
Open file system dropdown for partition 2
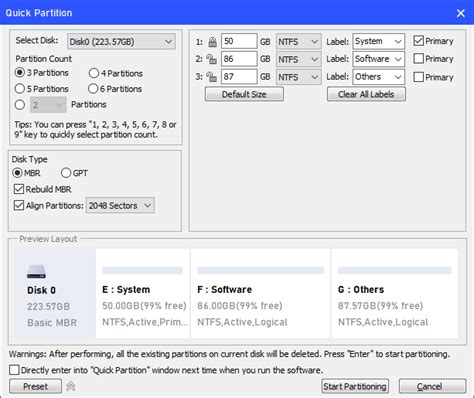(x=299, y=59)
